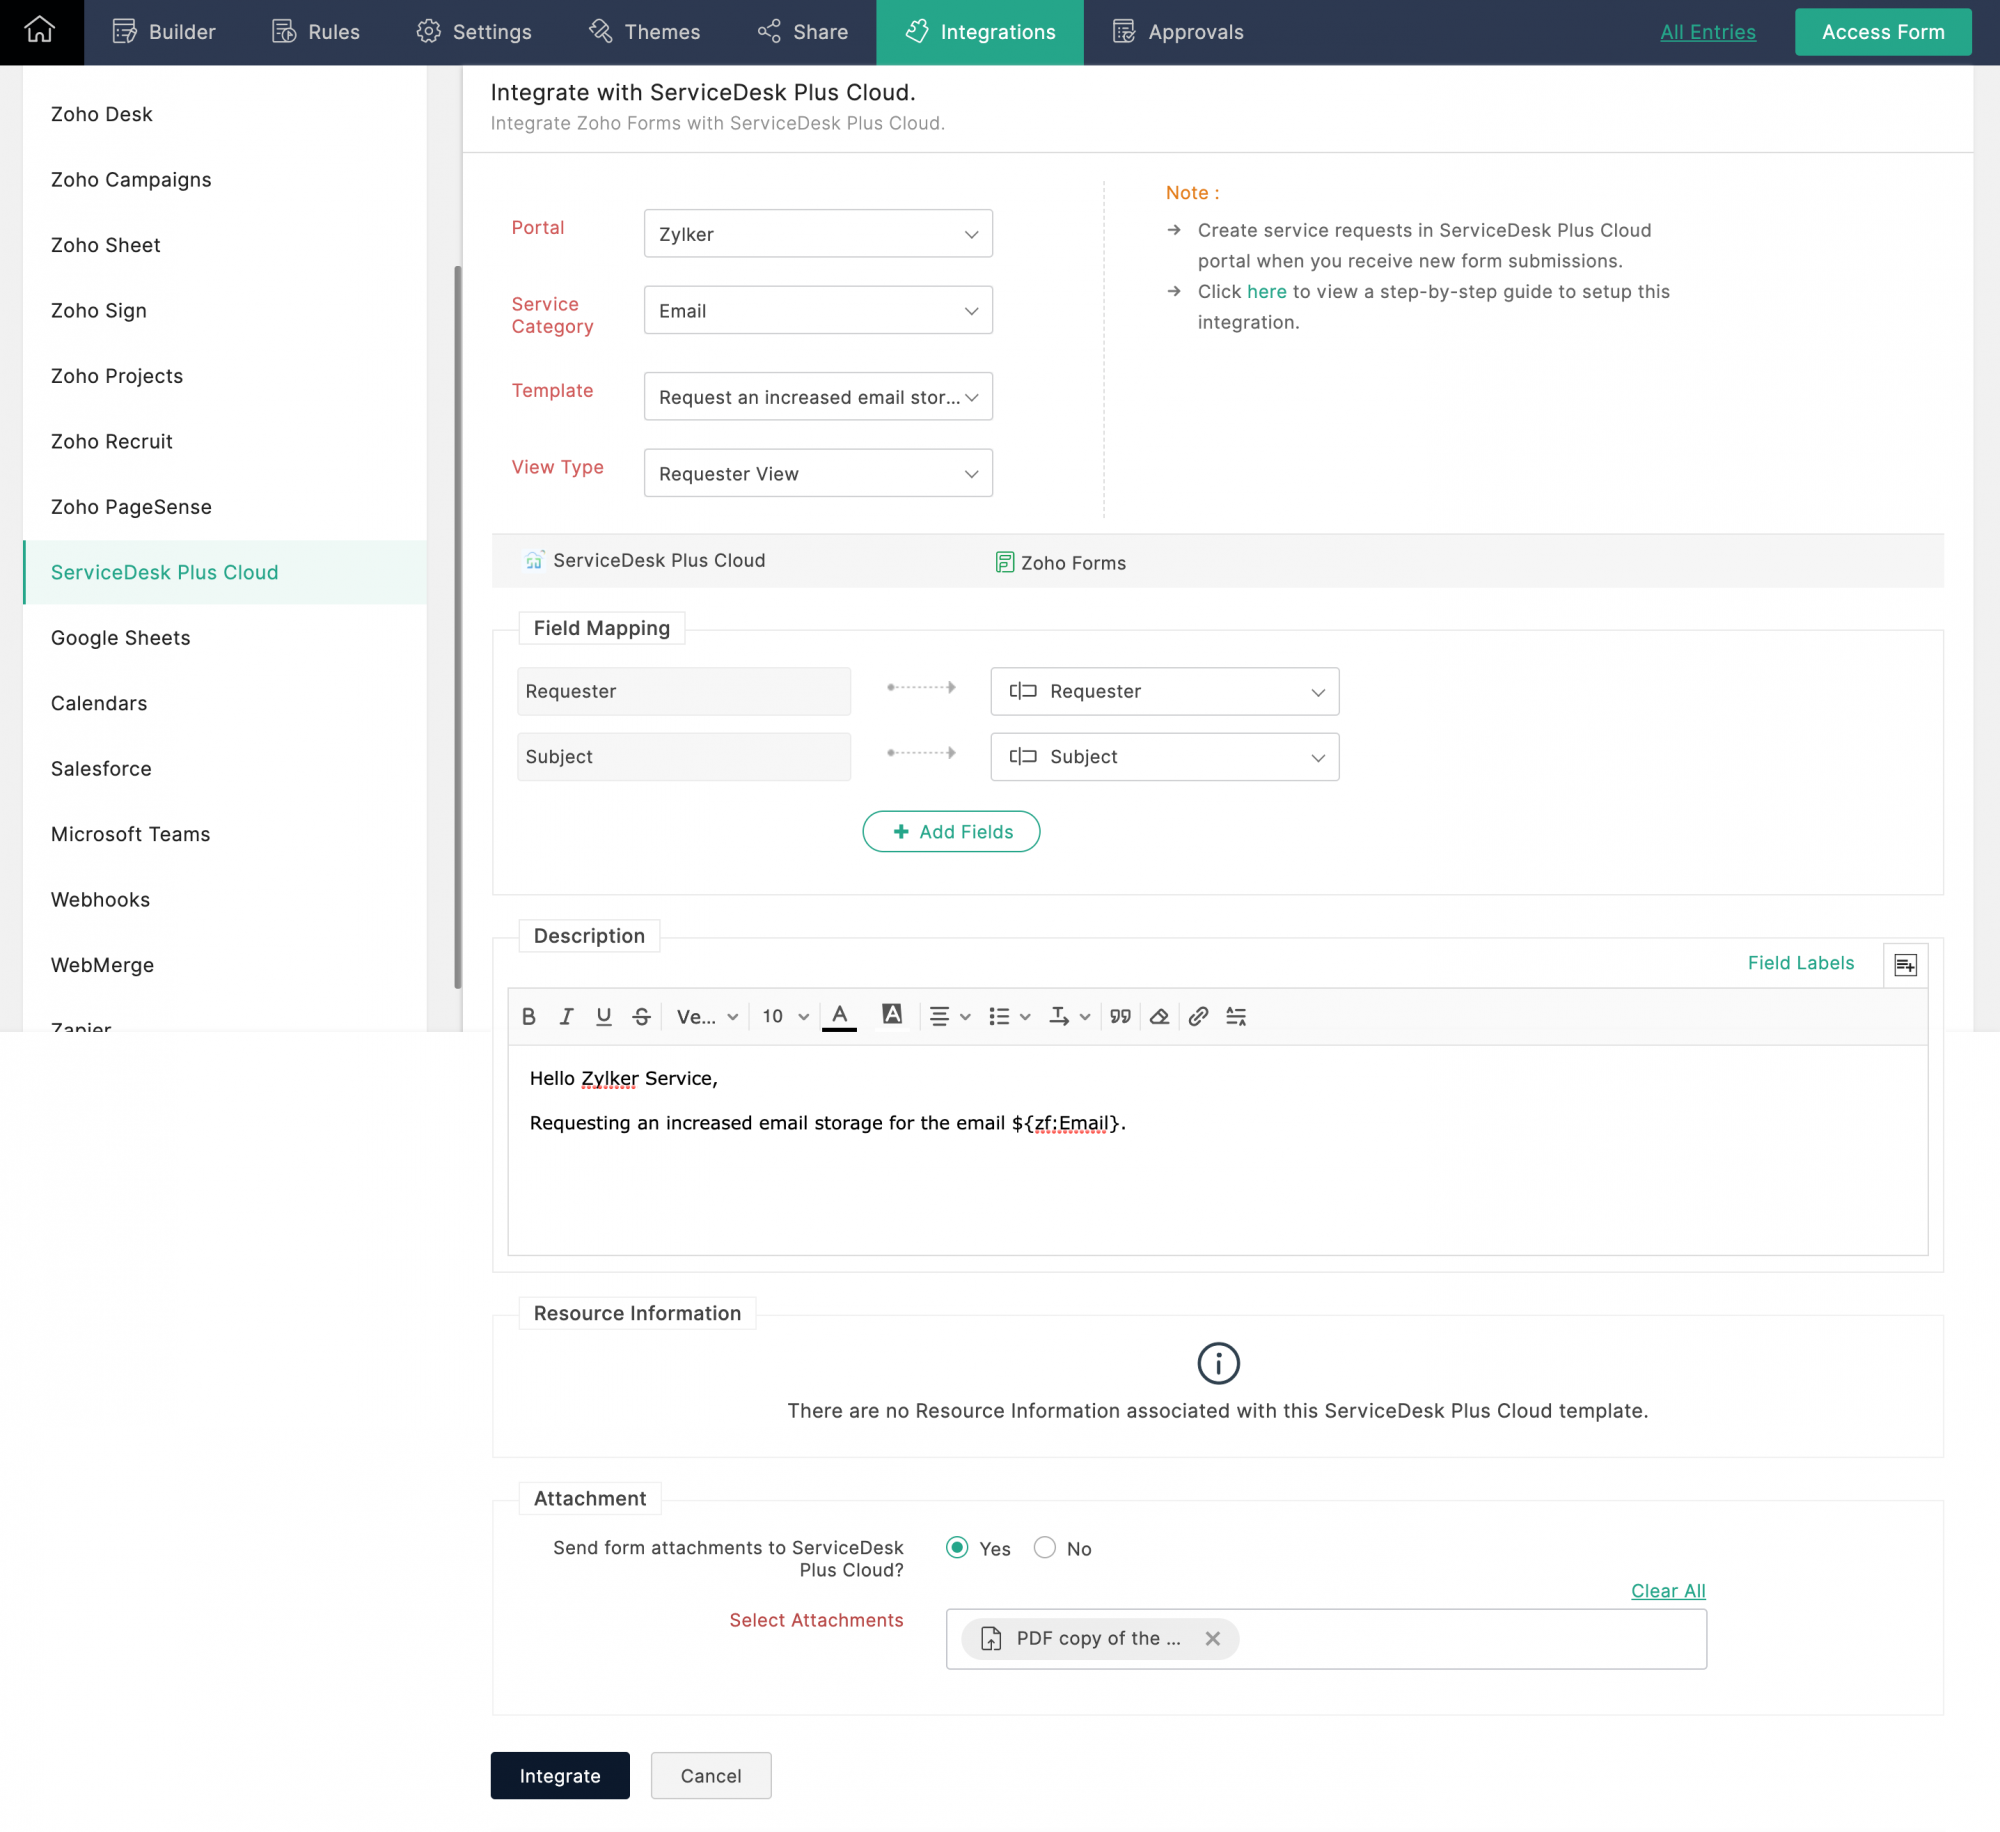Open the Builder tab
2000x1832 pixels.
click(164, 32)
